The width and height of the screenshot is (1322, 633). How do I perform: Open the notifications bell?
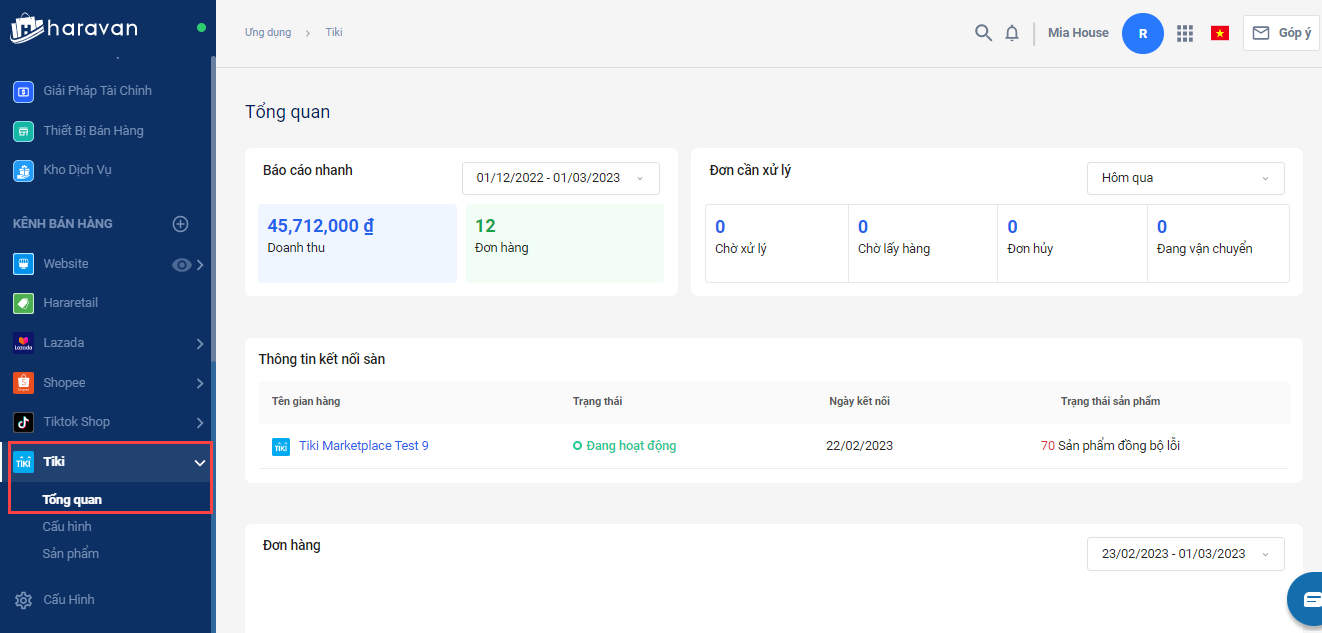(x=1012, y=33)
